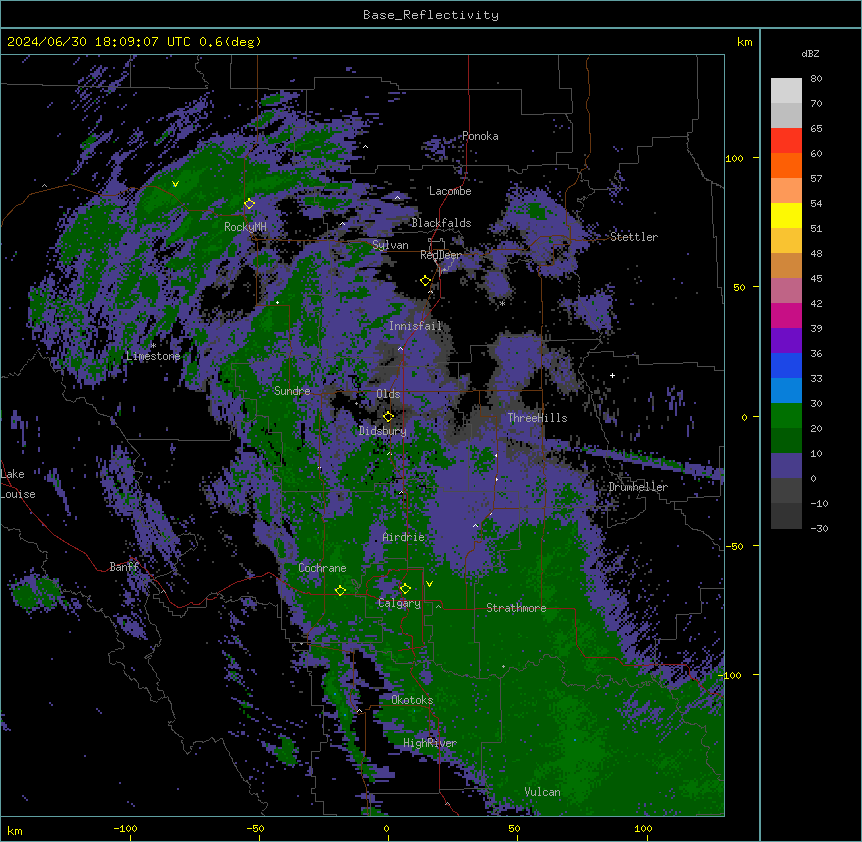Click the Didsbury label
The image size is (862, 842).
(x=383, y=431)
